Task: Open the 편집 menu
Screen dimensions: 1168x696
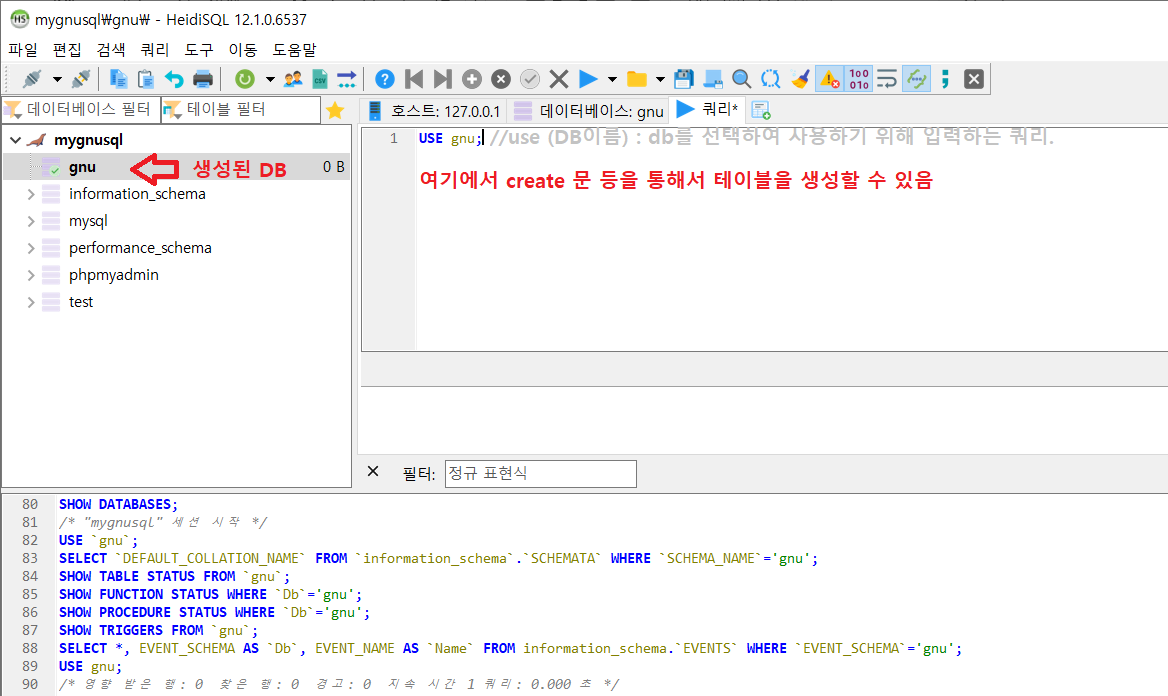Action: (x=67, y=50)
